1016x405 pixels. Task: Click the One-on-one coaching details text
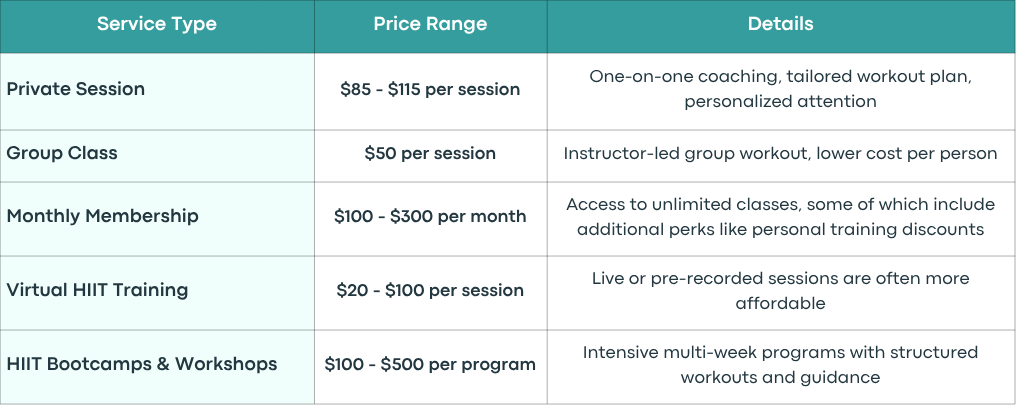(x=780, y=89)
